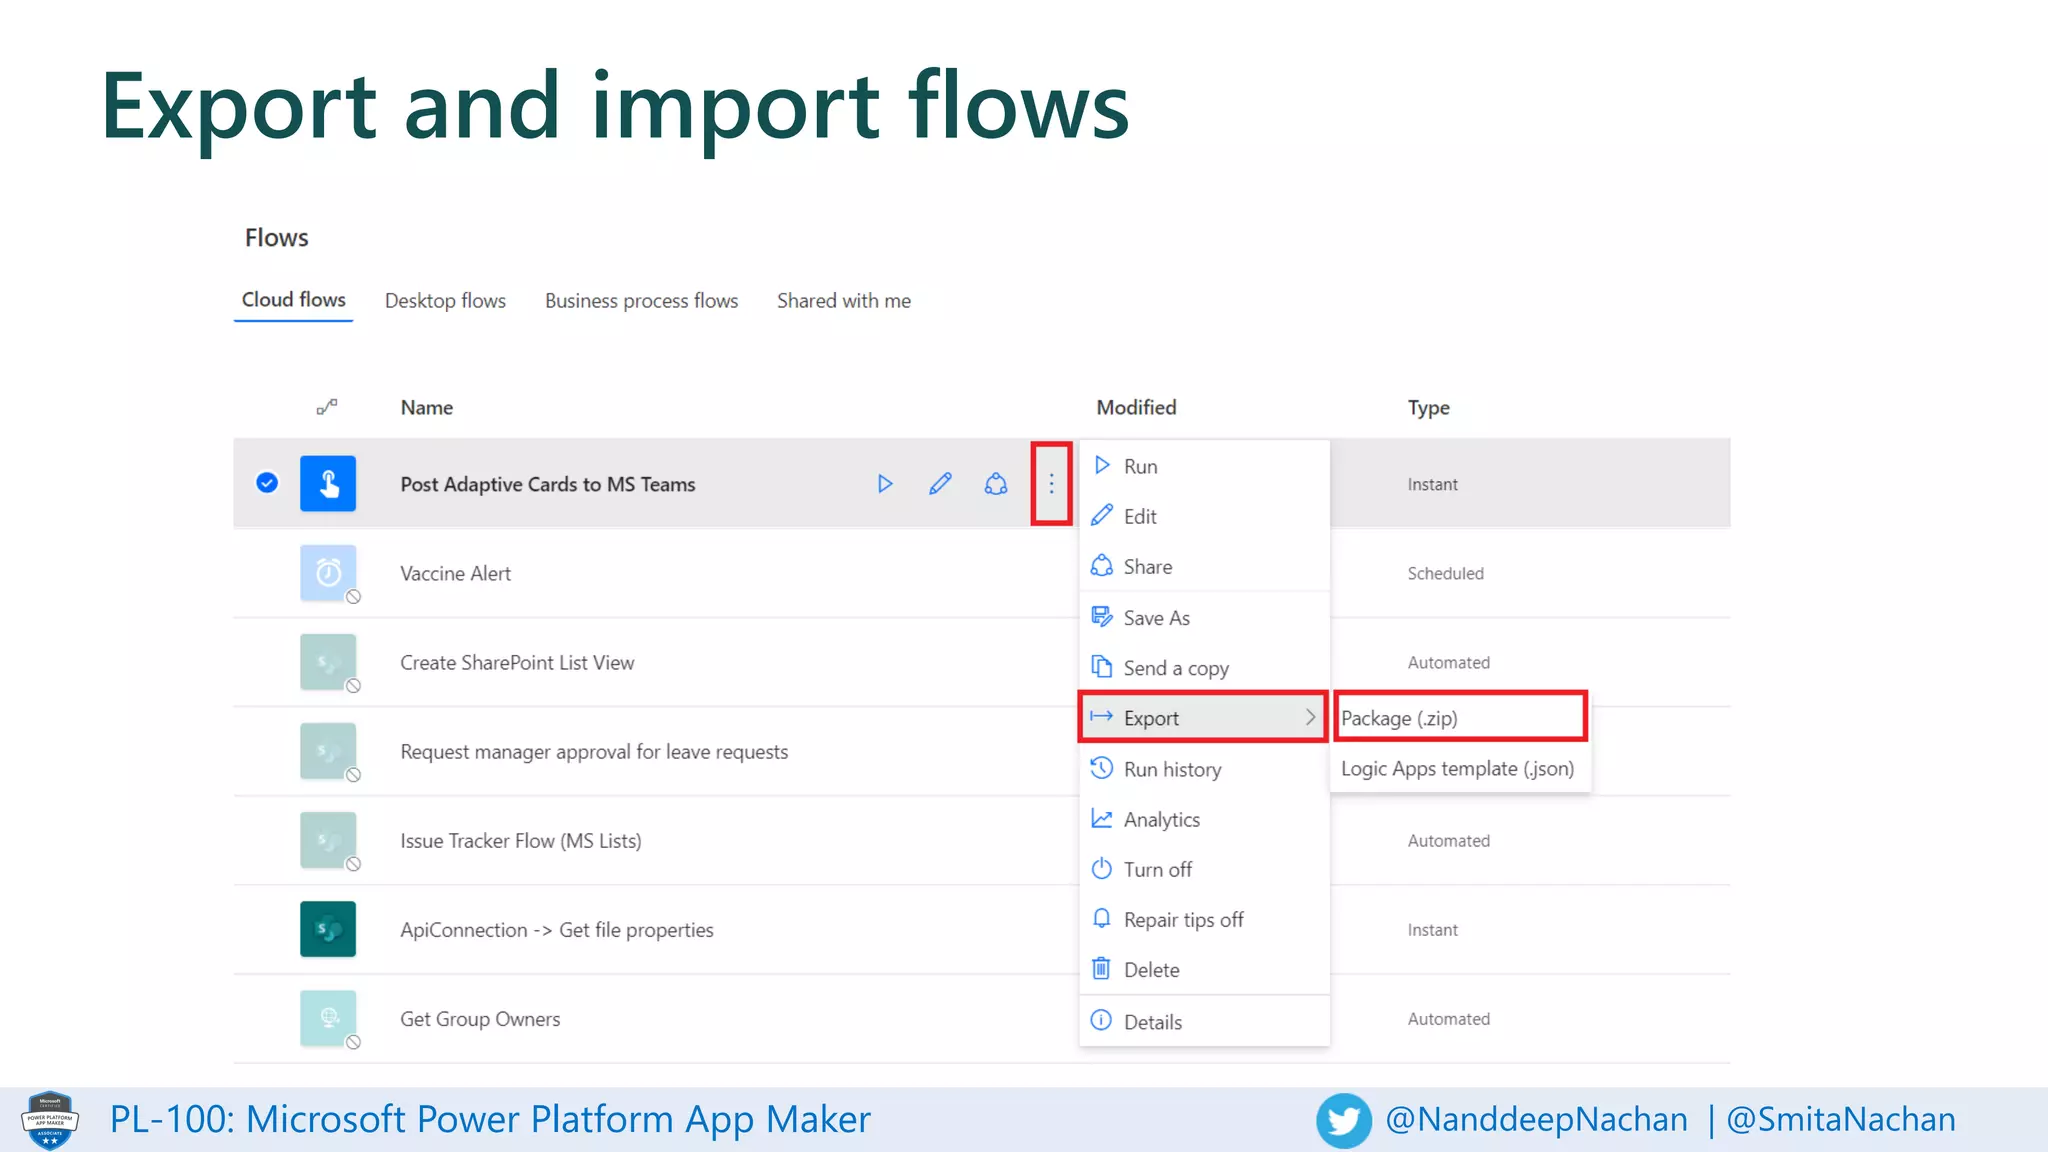Open the Business process flows tab
2048x1152 pixels.
tap(641, 301)
